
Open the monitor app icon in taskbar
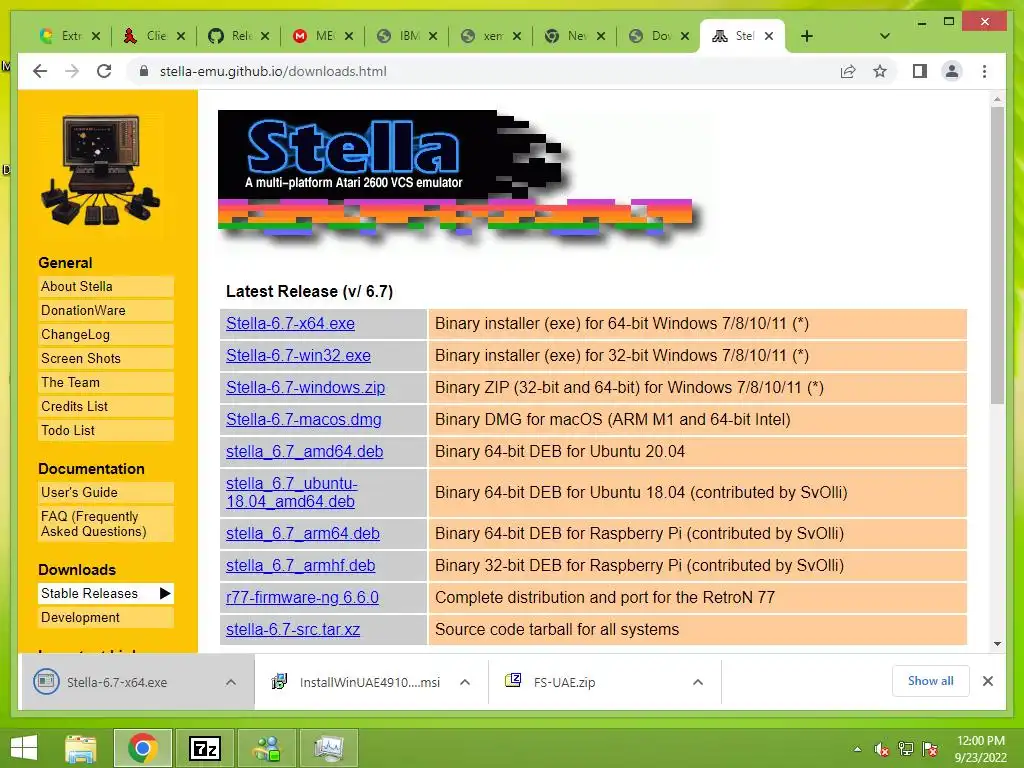[x=328, y=748]
